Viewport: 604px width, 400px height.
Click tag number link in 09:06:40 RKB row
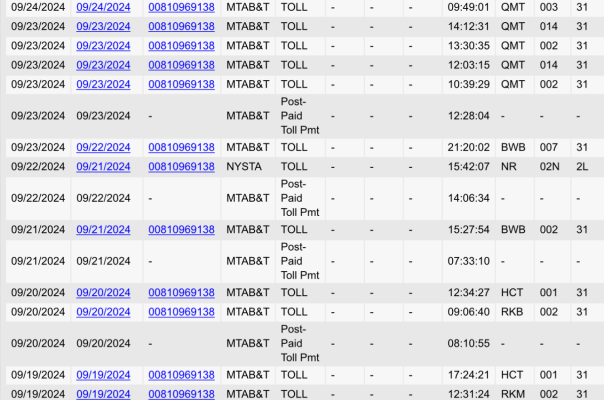(x=181, y=311)
